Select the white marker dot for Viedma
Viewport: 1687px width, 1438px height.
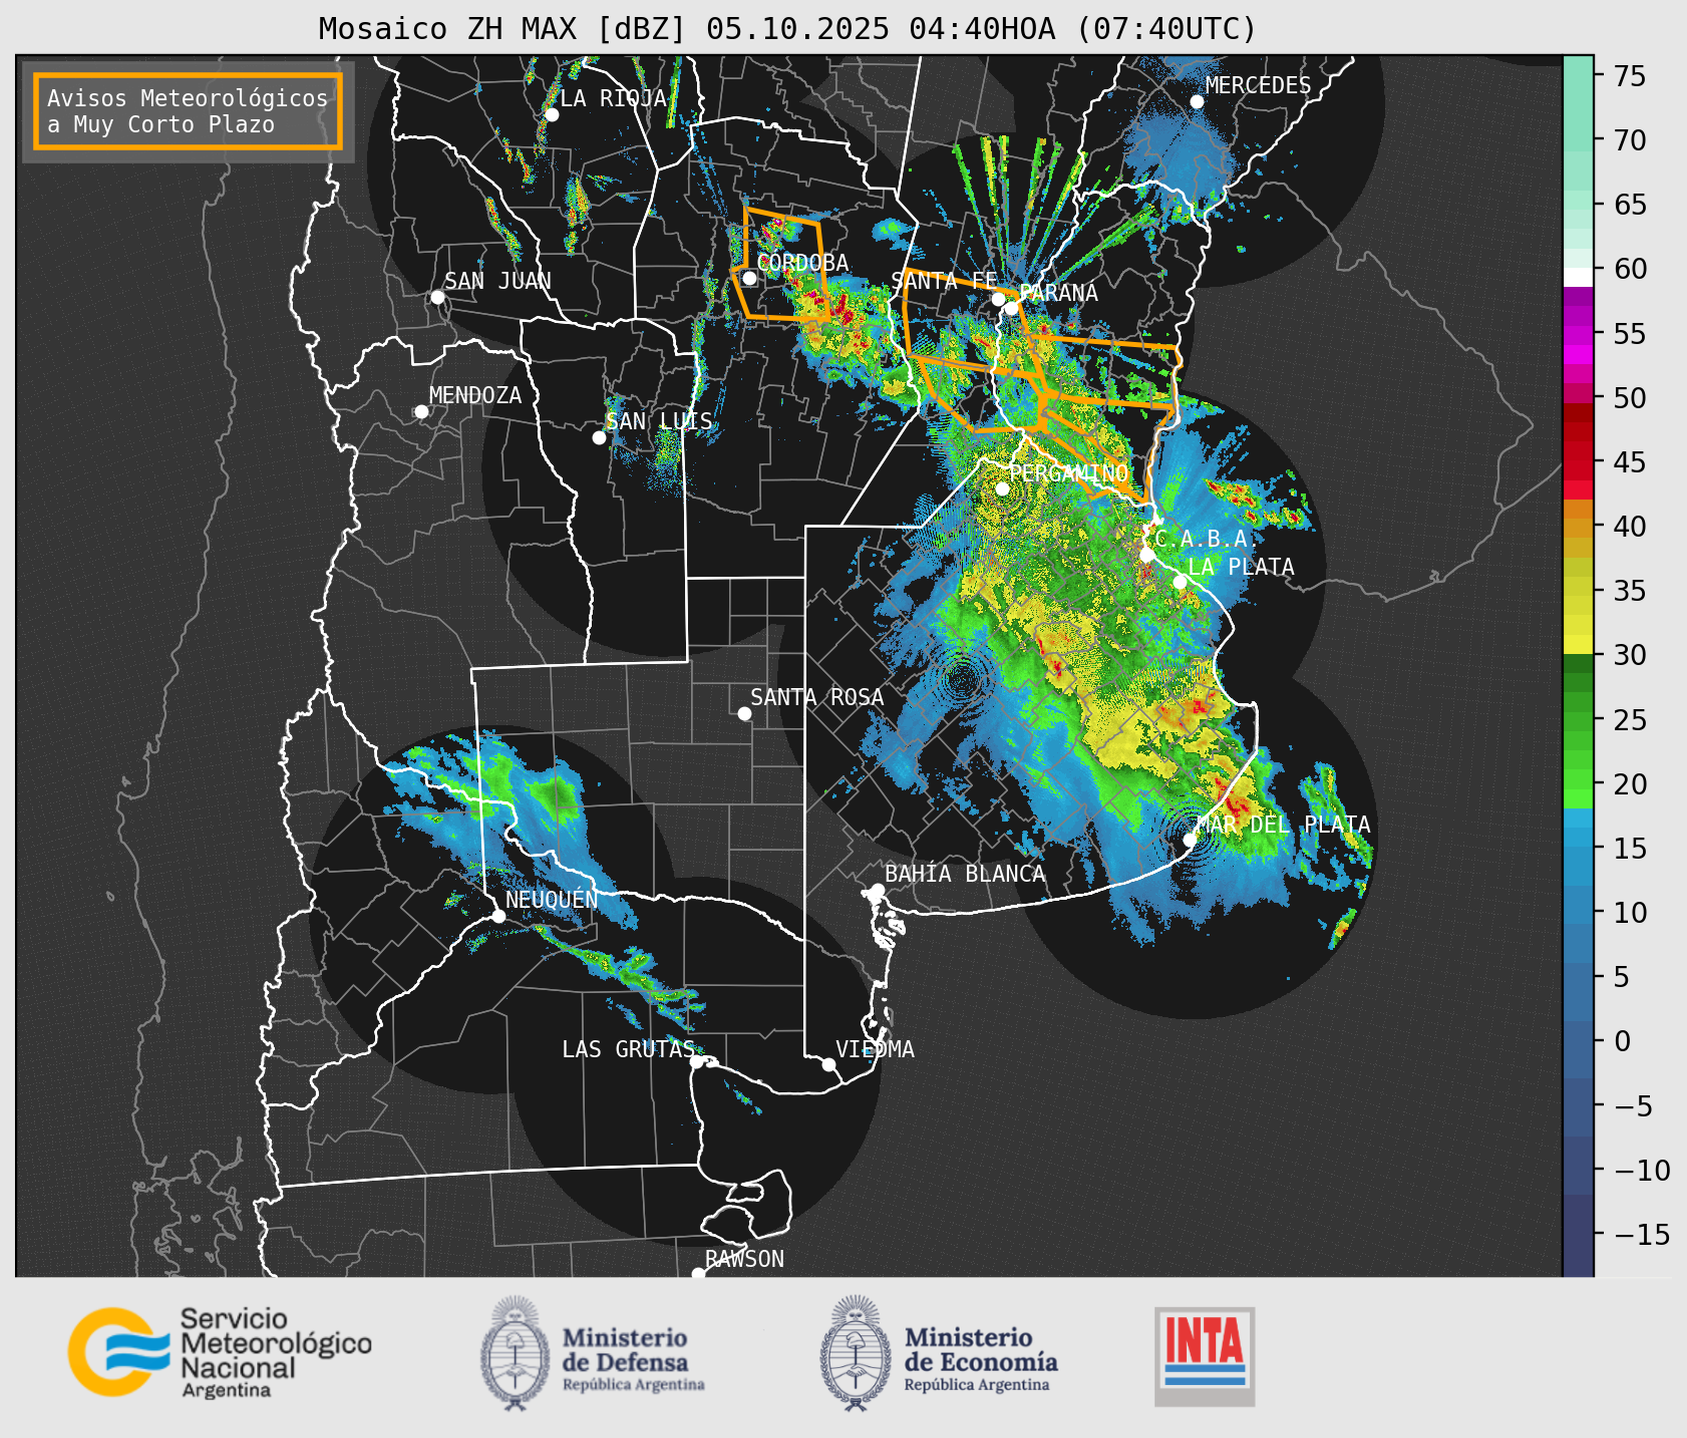pos(828,1064)
